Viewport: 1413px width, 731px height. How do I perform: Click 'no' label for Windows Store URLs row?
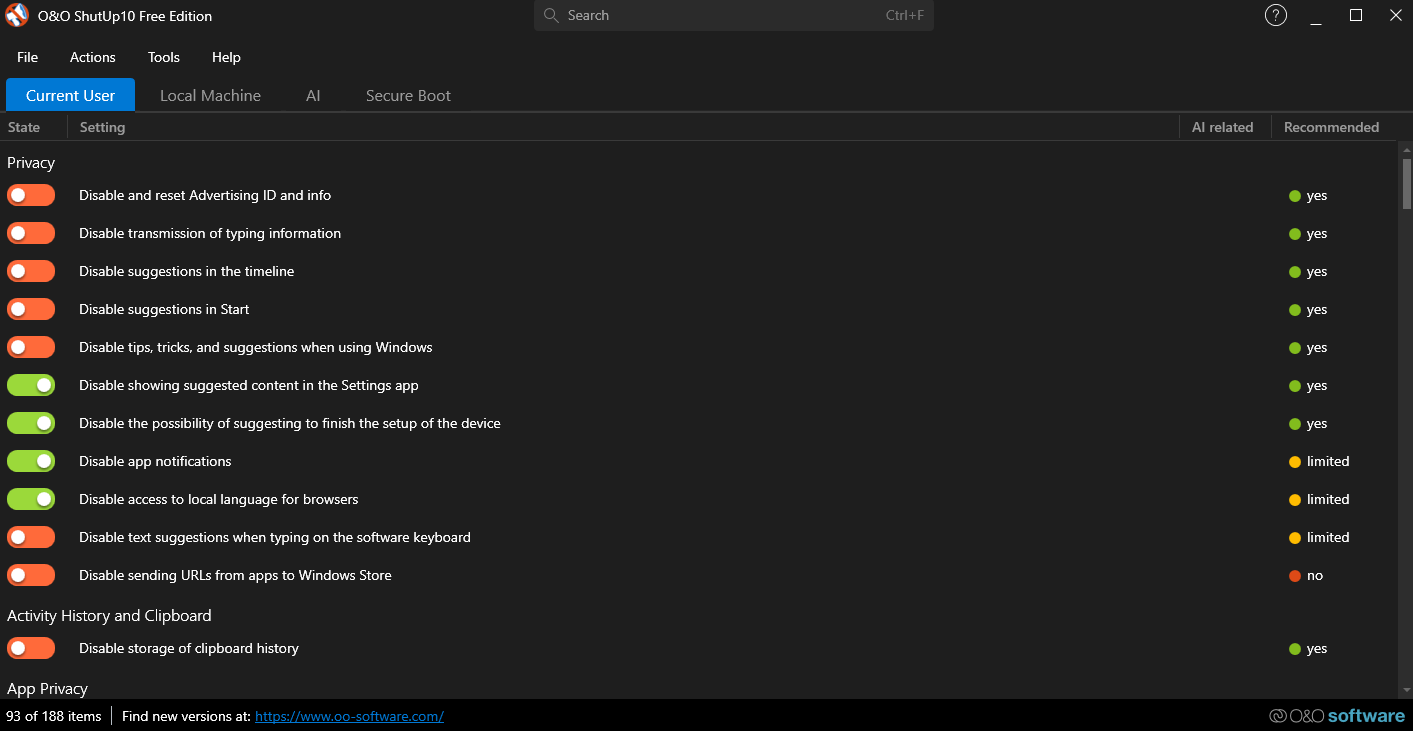[x=1315, y=575]
